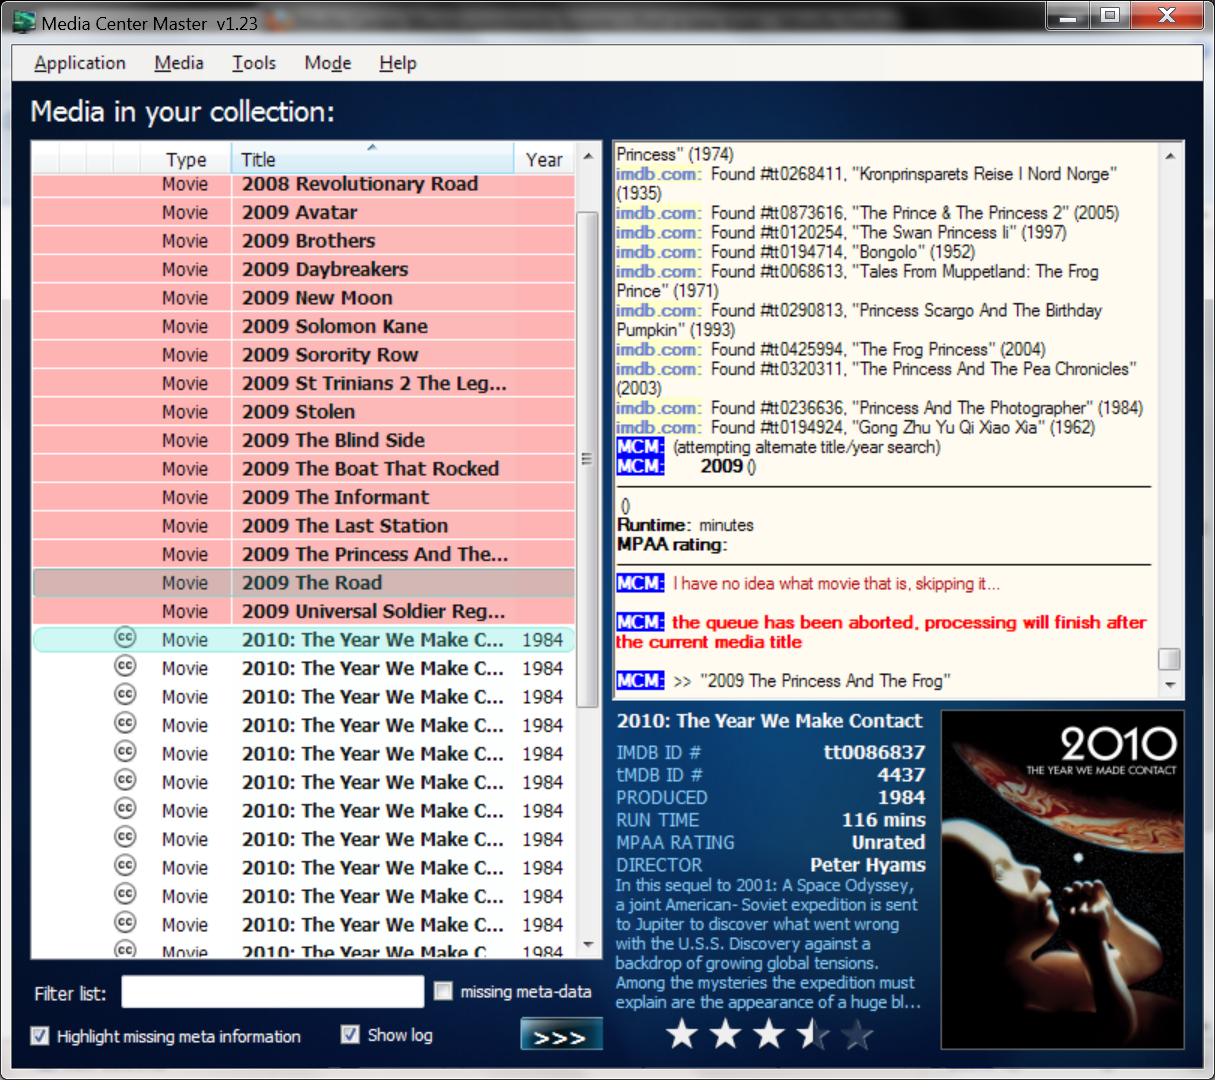This screenshot has width=1215, height=1080.
Task: Minimize the Media Center Master window
Action: pos(1070,15)
